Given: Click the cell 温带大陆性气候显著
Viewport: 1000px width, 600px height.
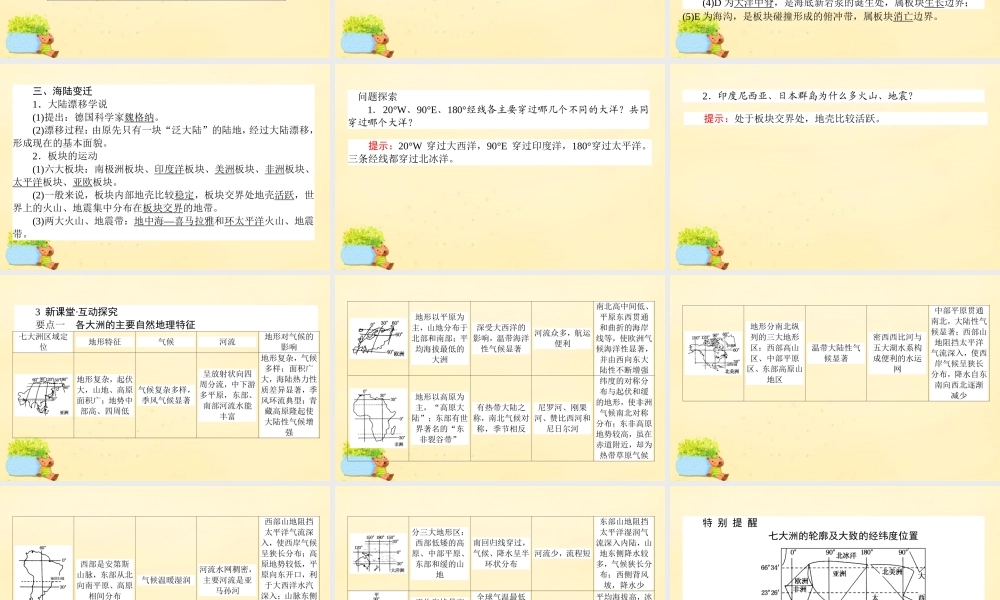Looking at the screenshot, I should 835,353.
